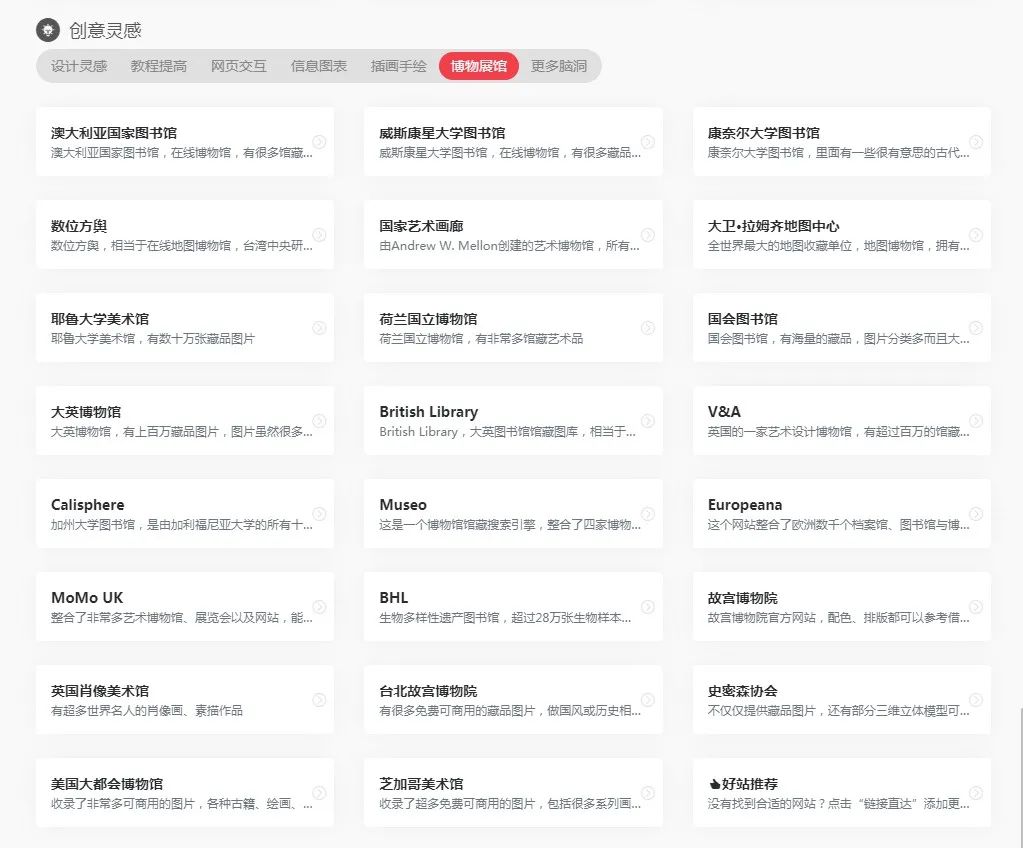Click the 创意灵感 section heading
The image size is (1023, 848).
pos(105,31)
